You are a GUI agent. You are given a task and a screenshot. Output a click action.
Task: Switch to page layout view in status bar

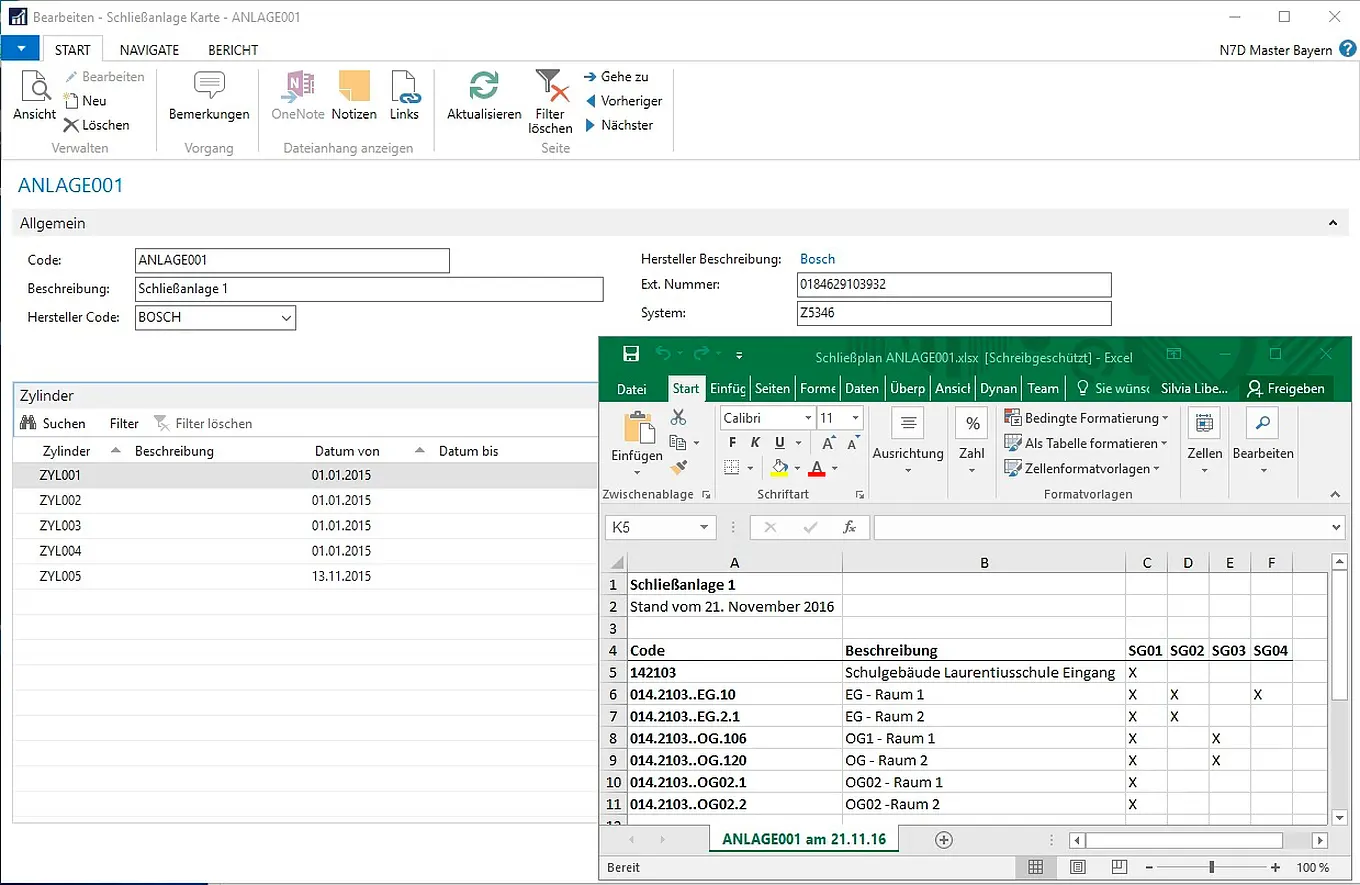(1078, 867)
